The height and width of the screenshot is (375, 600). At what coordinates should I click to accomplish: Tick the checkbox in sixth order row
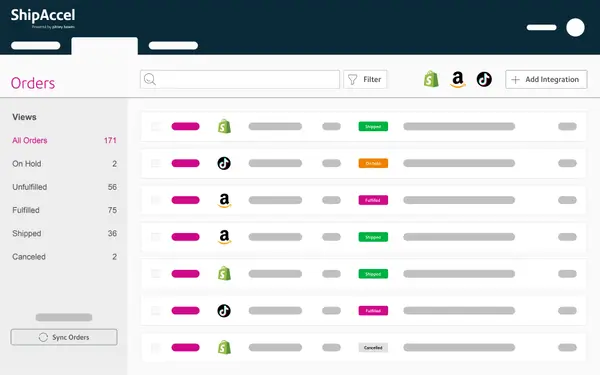point(156,311)
